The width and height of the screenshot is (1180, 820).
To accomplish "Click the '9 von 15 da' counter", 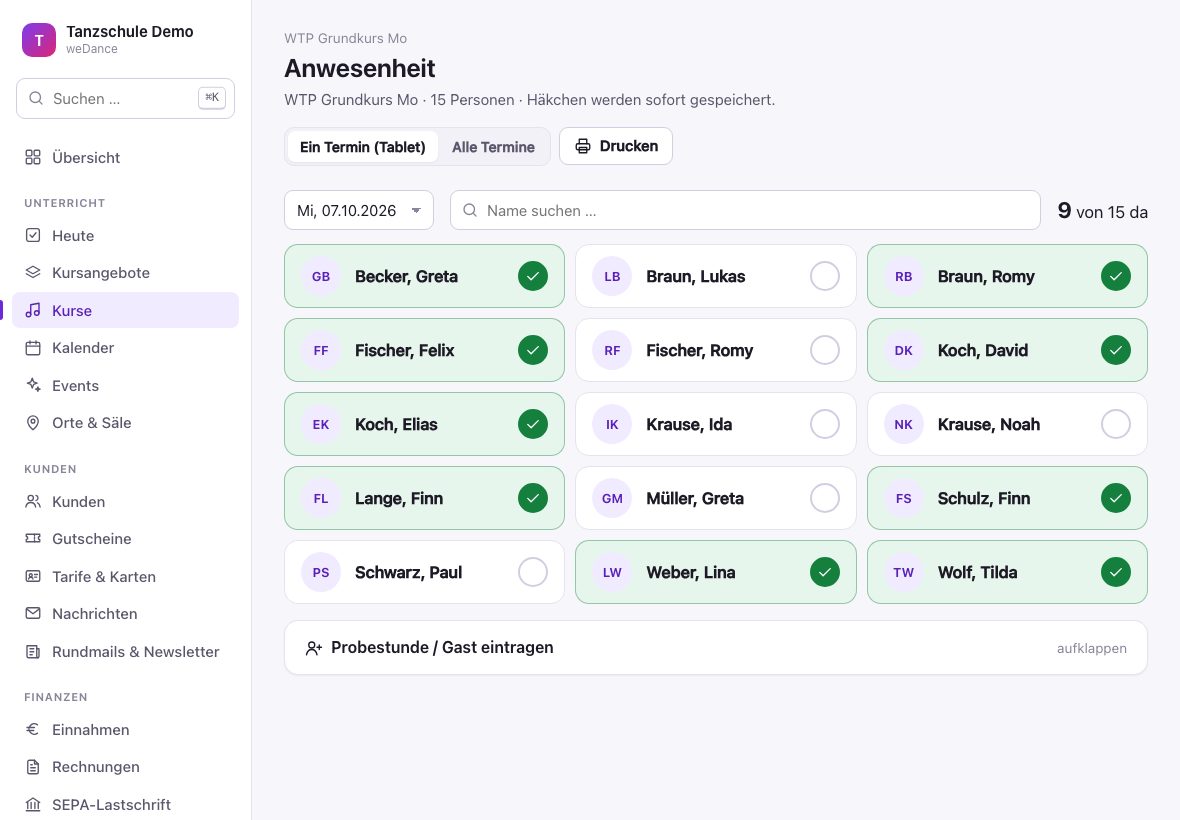I will 1102,211.
